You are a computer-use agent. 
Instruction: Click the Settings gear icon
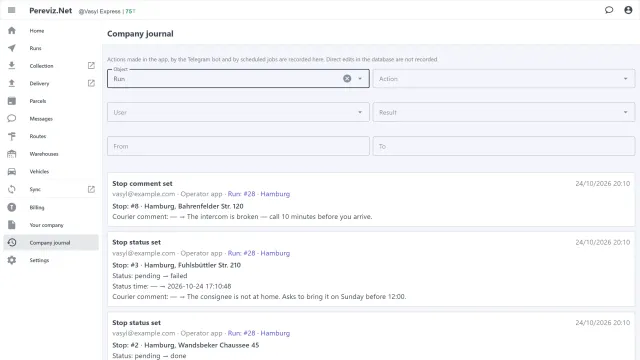point(12,260)
